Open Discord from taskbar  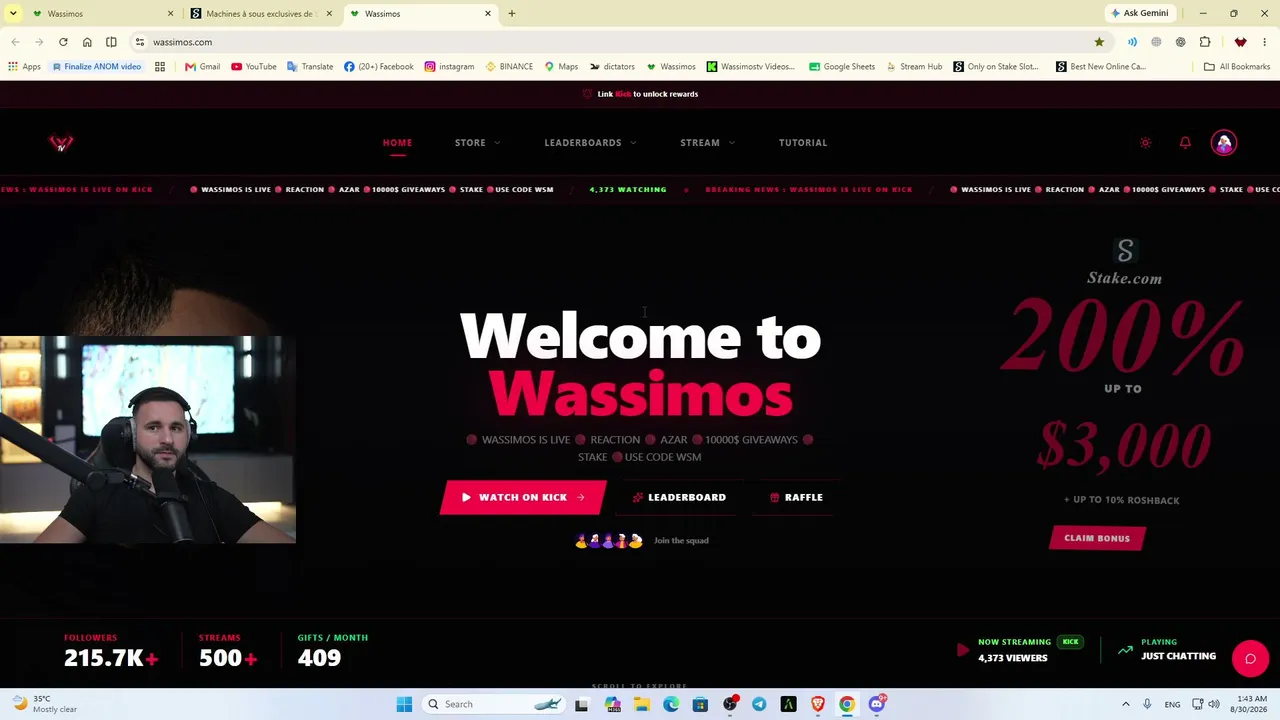click(877, 704)
